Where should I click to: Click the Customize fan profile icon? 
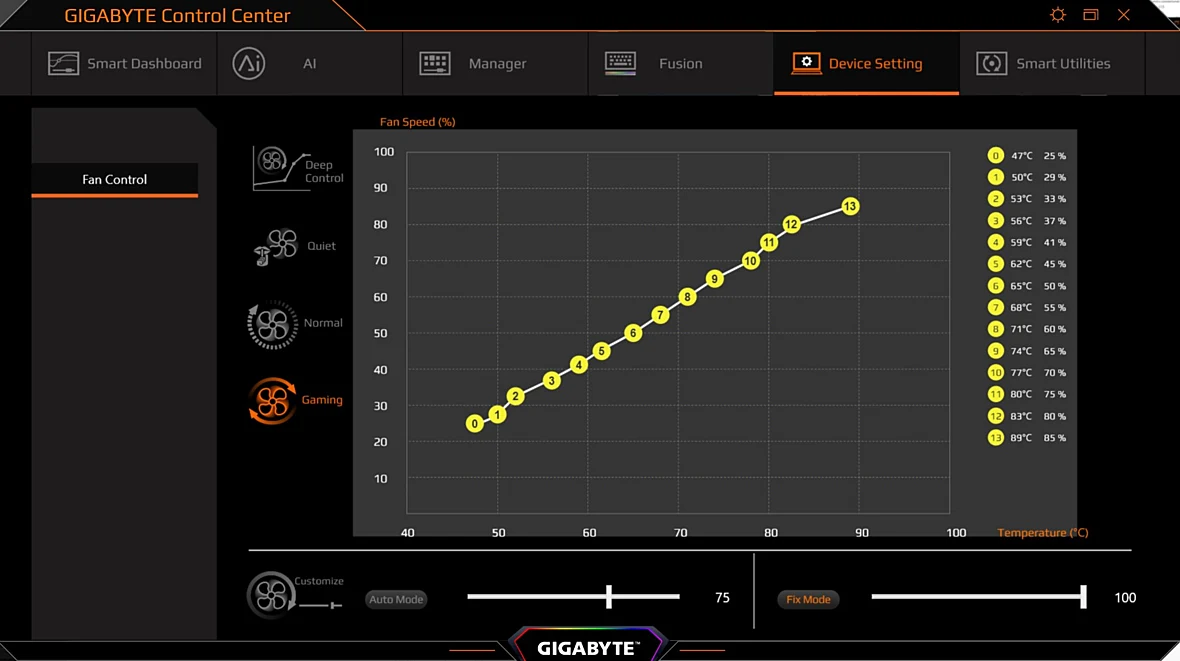(x=271, y=595)
